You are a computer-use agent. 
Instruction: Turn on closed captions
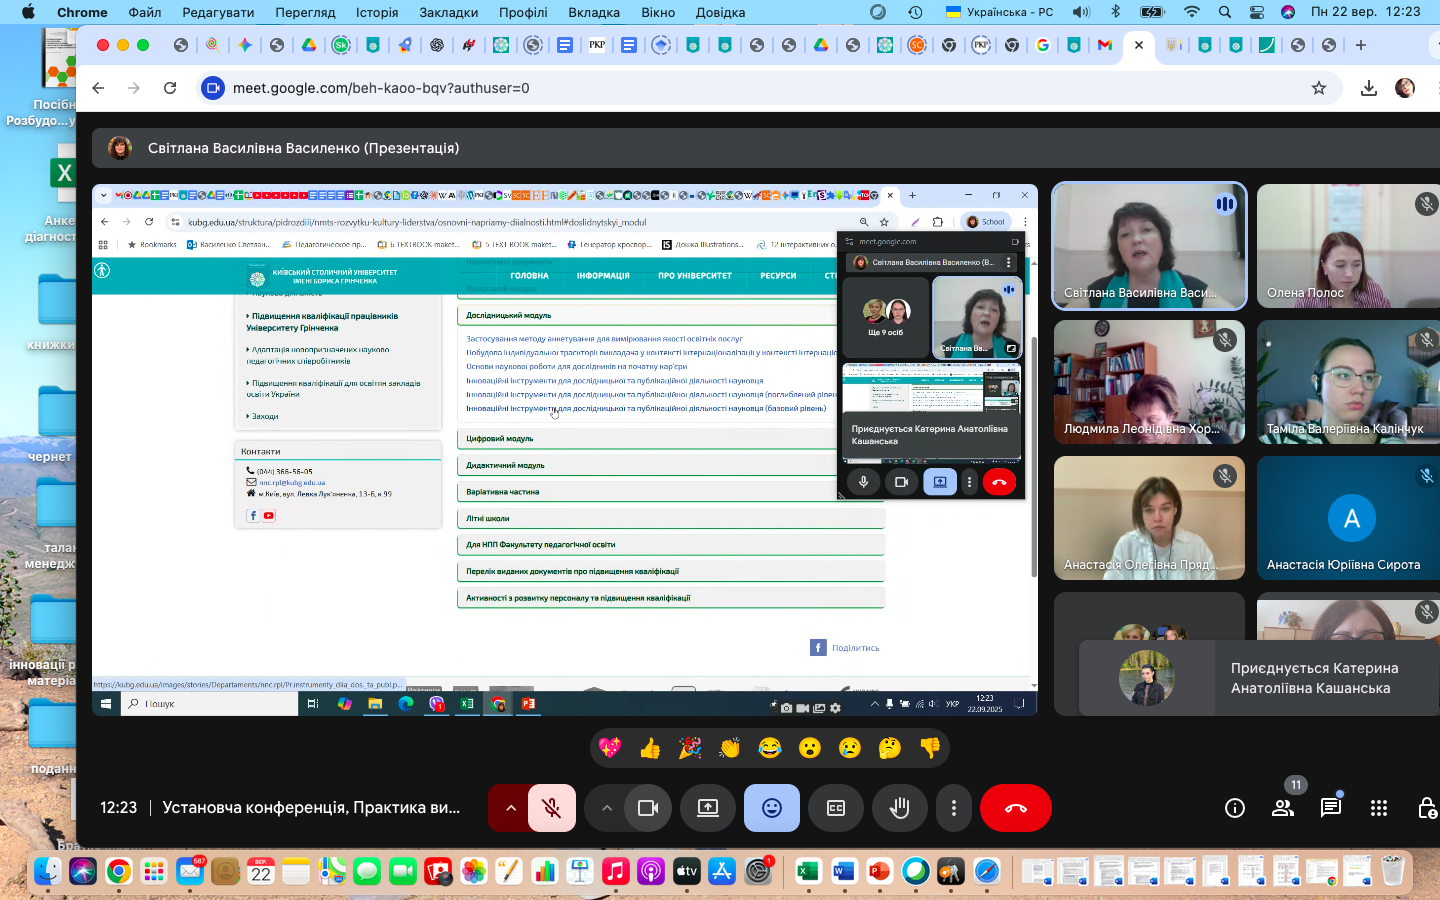coord(836,808)
